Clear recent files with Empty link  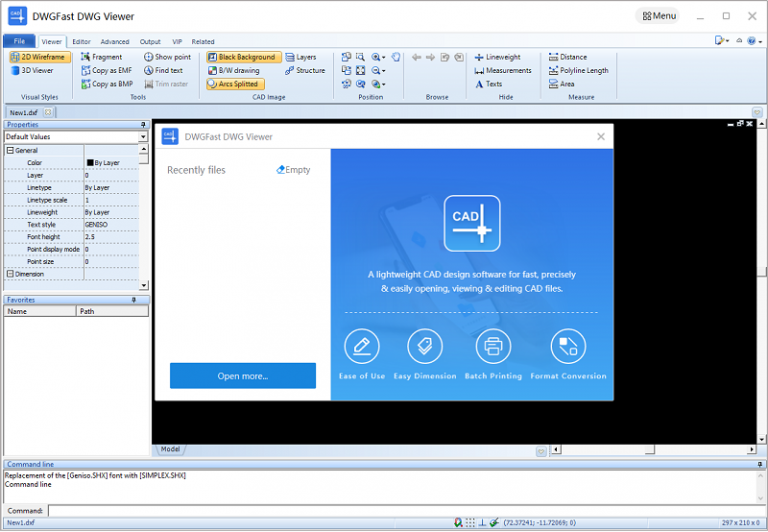pyautogui.click(x=293, y=170)
